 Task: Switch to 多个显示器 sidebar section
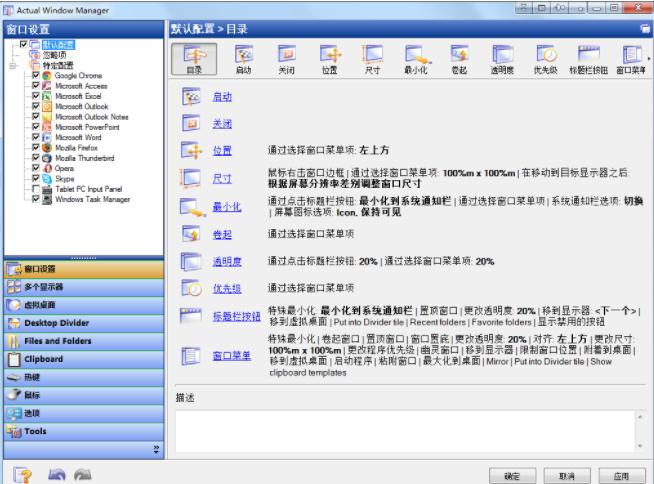click(x=84, y=287)
